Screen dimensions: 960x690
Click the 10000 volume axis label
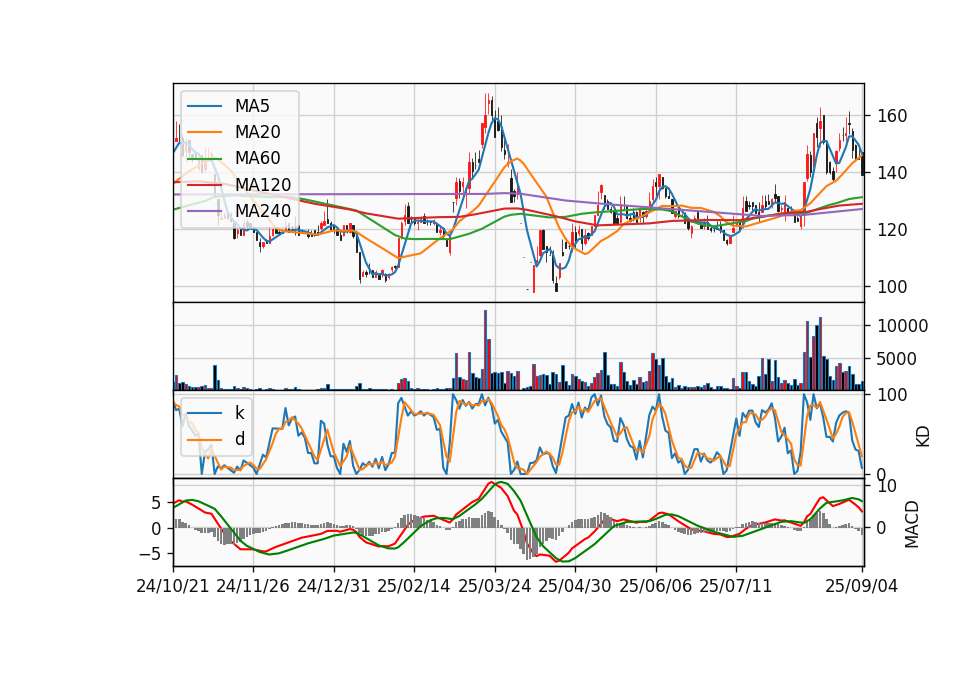[902, 326]
